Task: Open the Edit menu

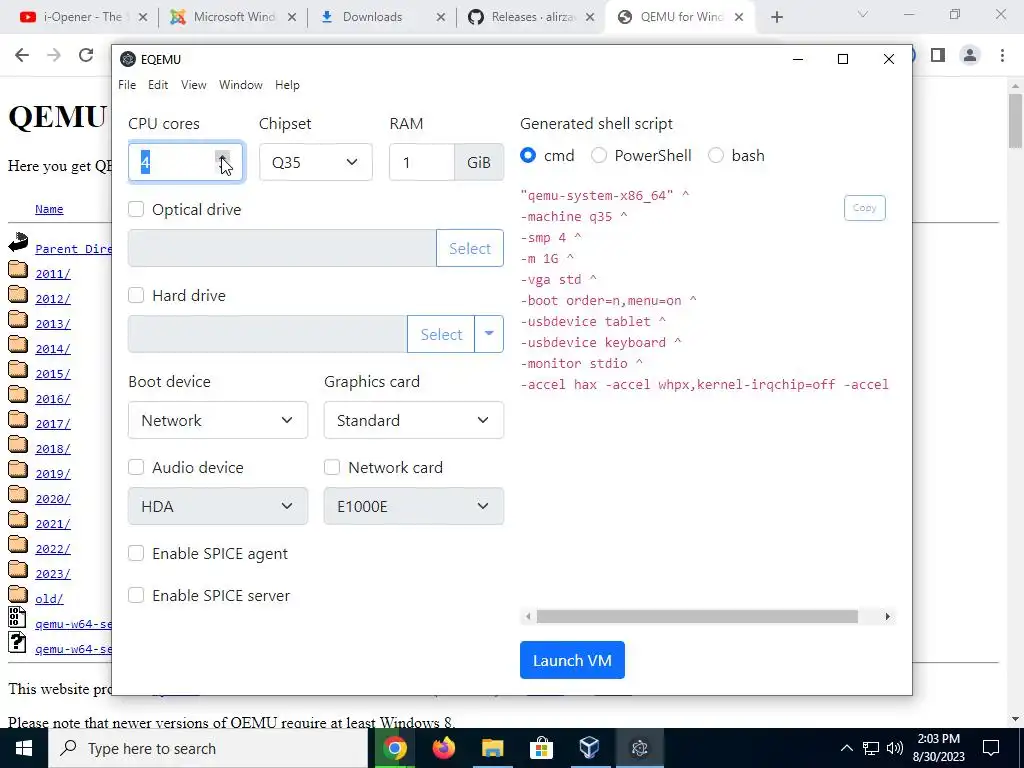Action: (x=157, y=85)
